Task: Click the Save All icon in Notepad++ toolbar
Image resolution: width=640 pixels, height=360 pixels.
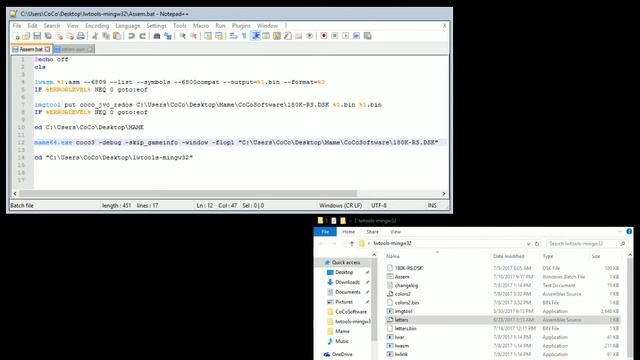Action: click(48, 36)
